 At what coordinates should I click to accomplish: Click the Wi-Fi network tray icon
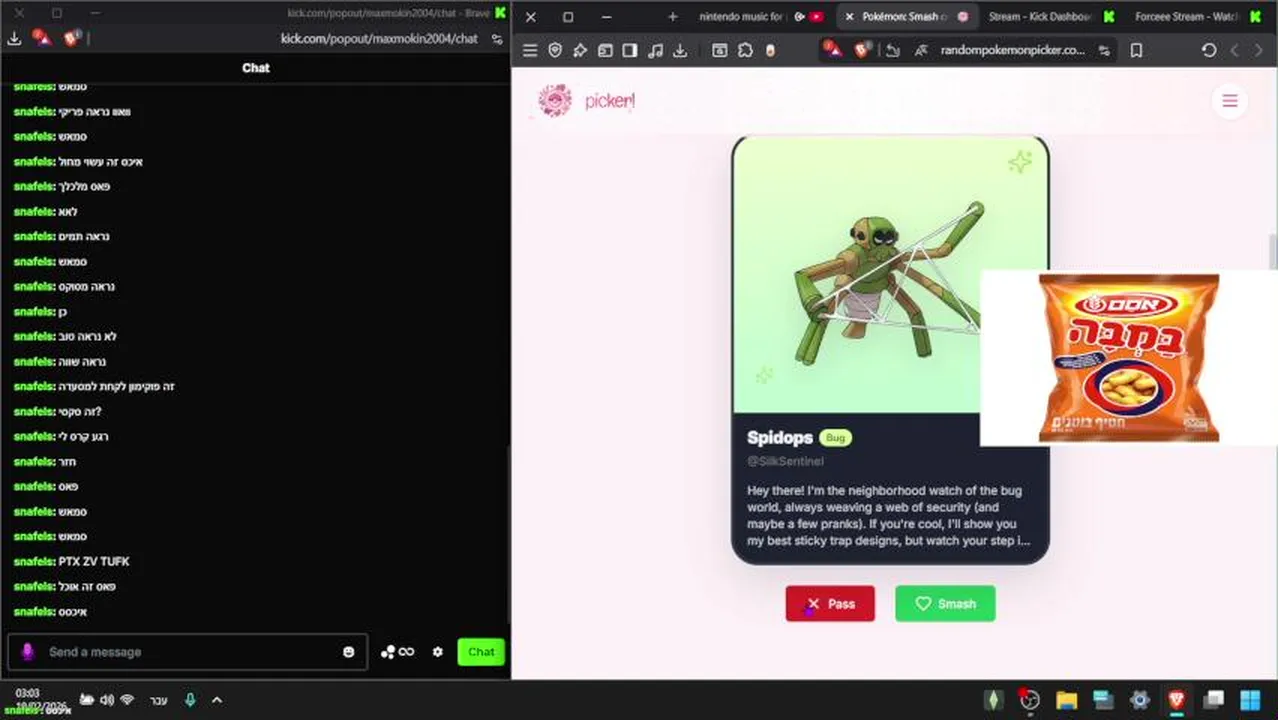pyautogui.click(x=127, y=700)
